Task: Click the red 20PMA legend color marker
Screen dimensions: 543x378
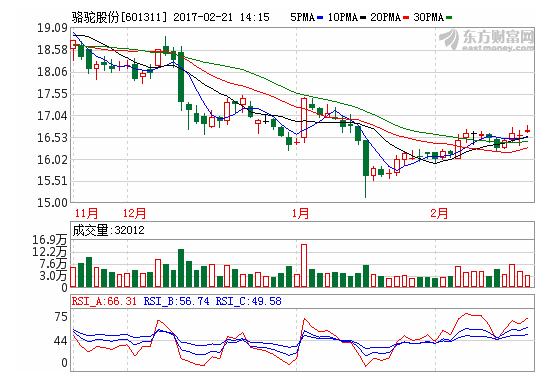Action: coord(406,18)
